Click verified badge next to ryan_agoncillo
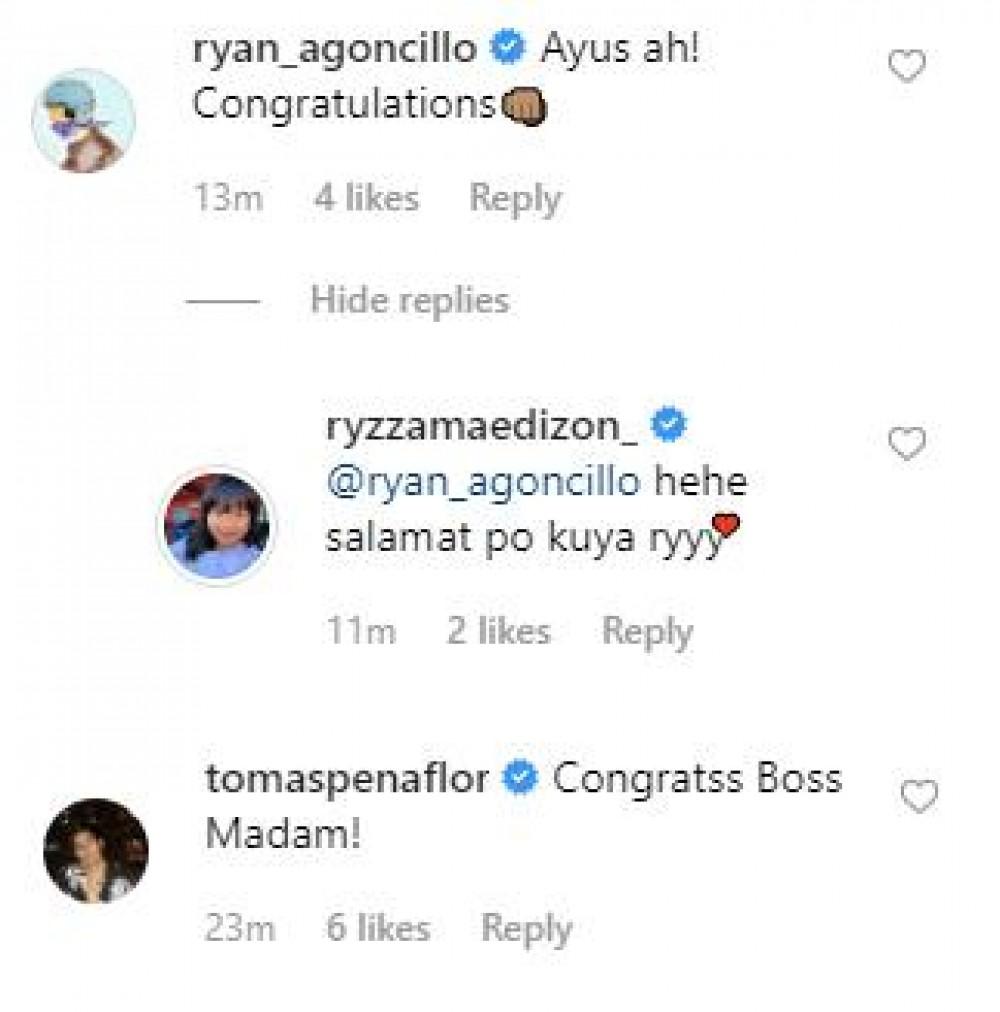Viewport: 1000px width, 1012px height. pos(508,50)
